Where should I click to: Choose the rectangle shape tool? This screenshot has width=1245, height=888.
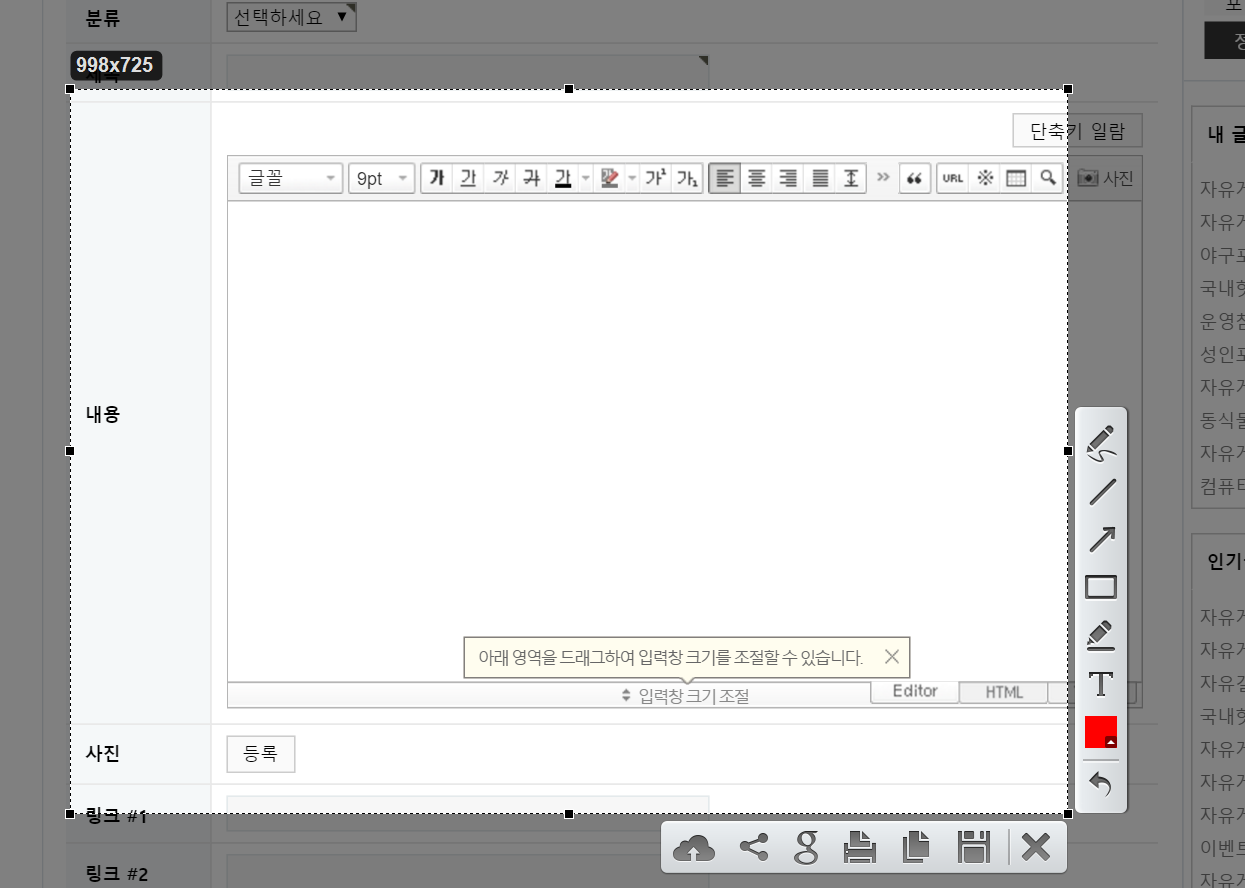pos(1101,587)
